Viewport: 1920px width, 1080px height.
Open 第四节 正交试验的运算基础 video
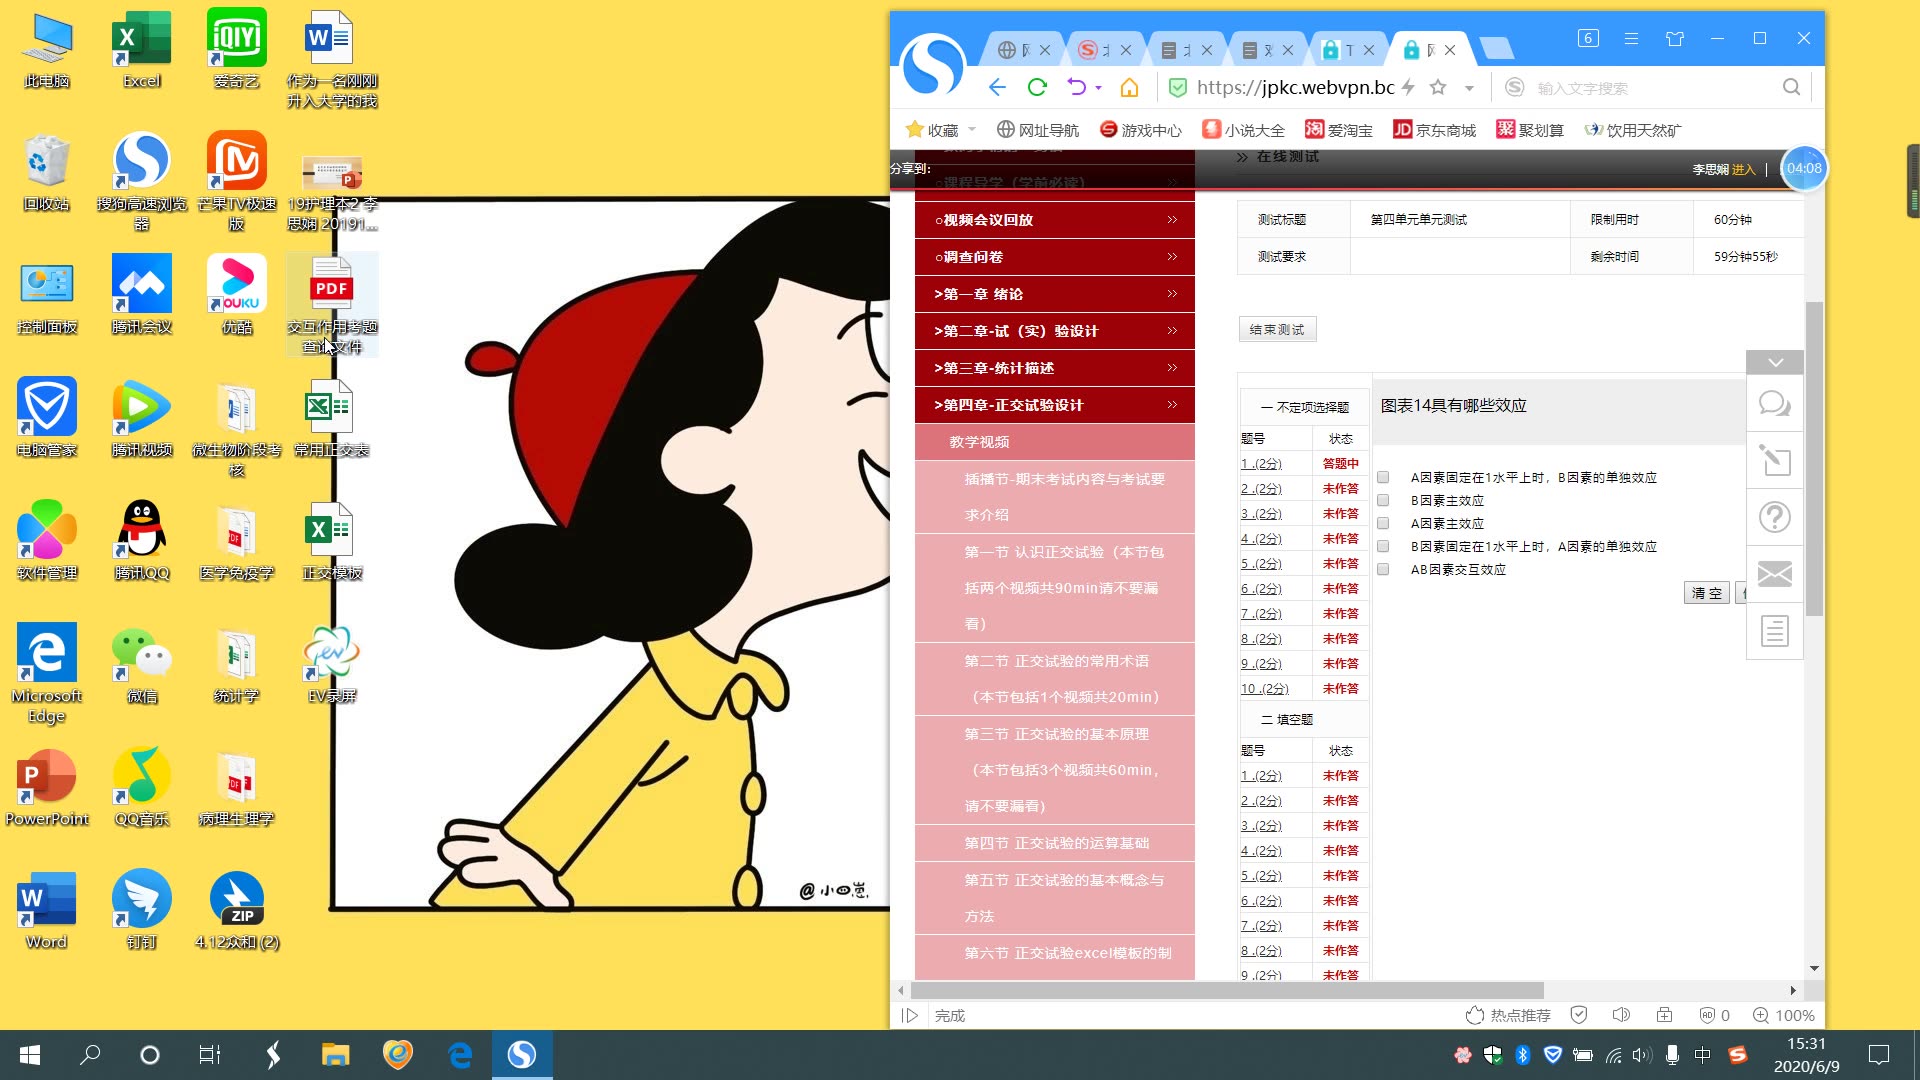(1054, 843)
